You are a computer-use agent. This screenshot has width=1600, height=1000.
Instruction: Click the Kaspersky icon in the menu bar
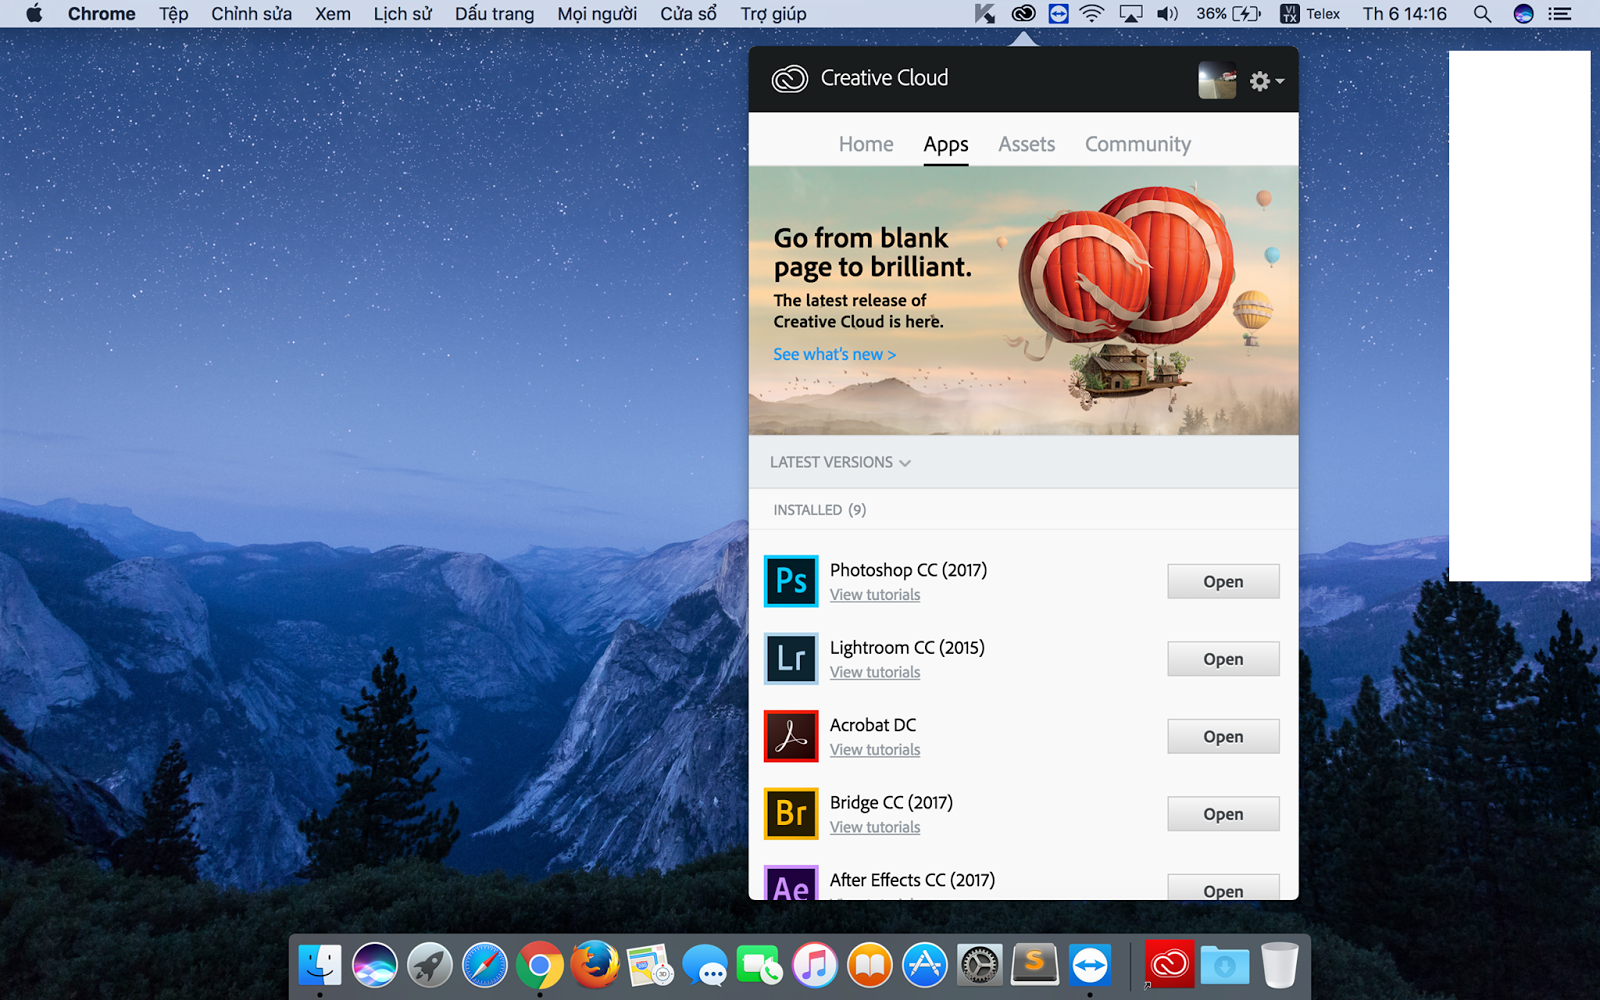[x=985, y=14]
